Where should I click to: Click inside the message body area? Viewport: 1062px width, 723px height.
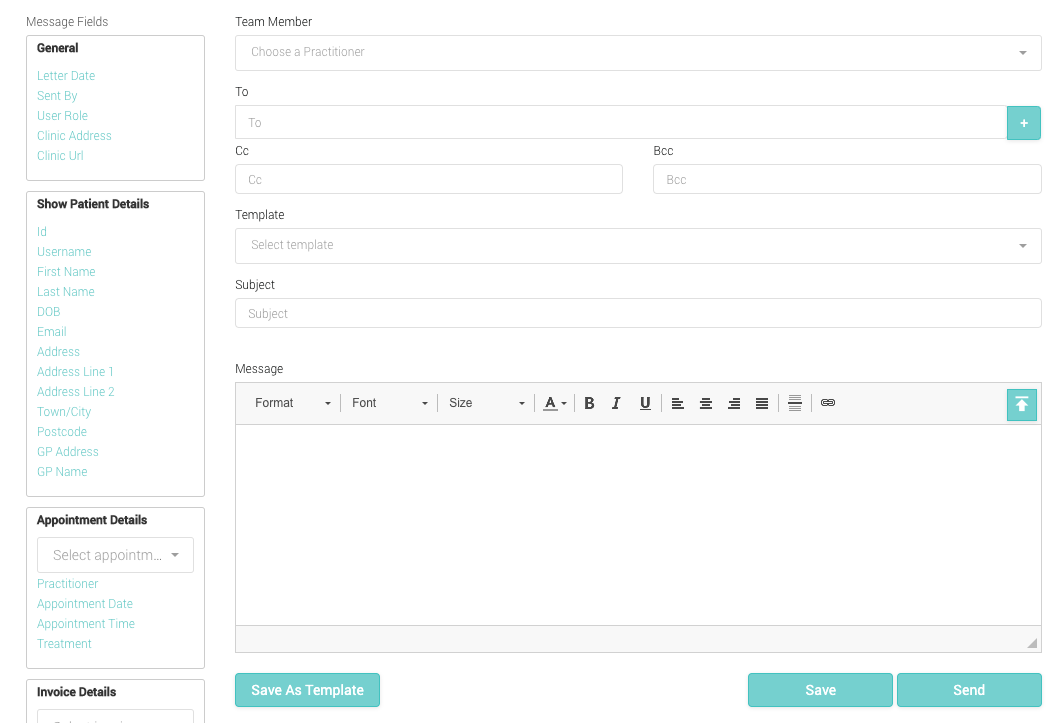638,525
